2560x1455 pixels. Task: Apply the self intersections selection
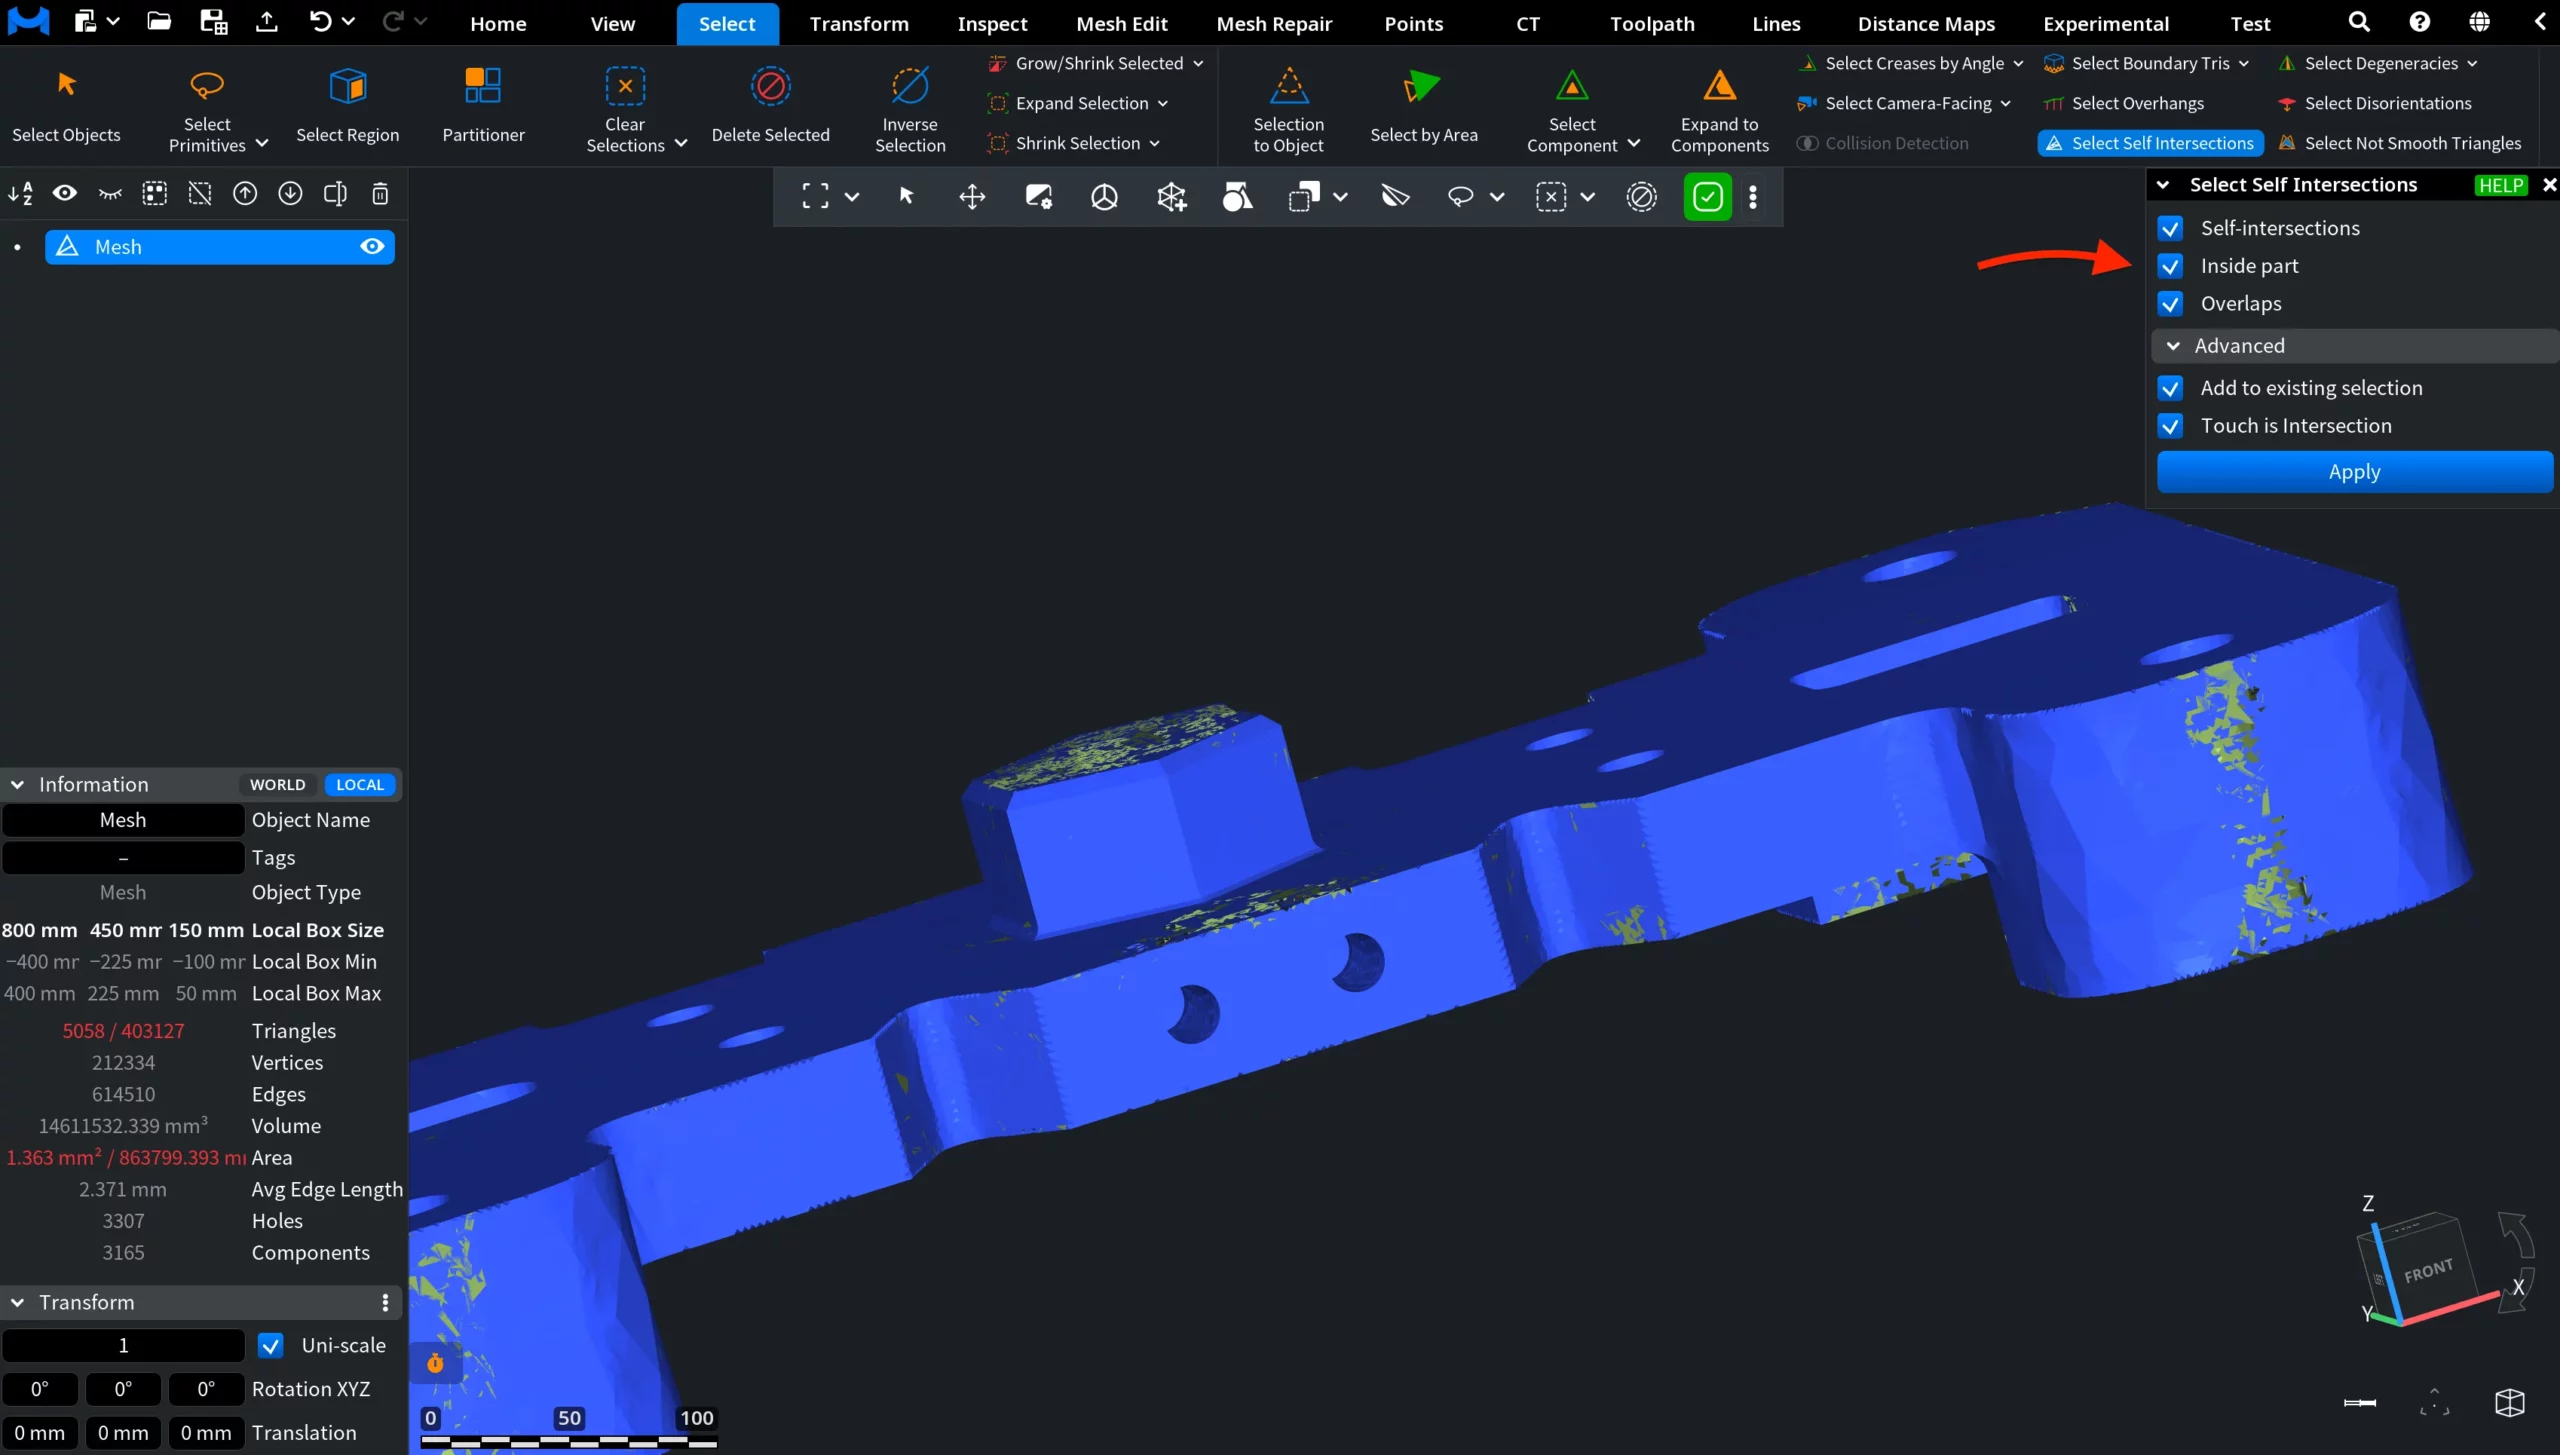point(2354,472)
